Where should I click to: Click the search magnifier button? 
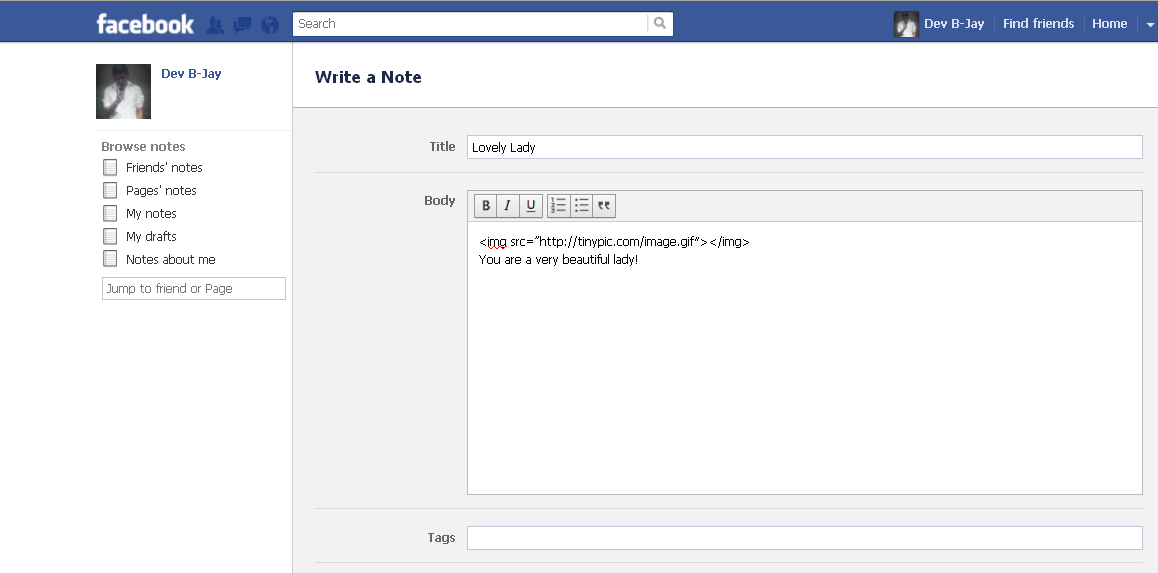(x=660, y=24)
